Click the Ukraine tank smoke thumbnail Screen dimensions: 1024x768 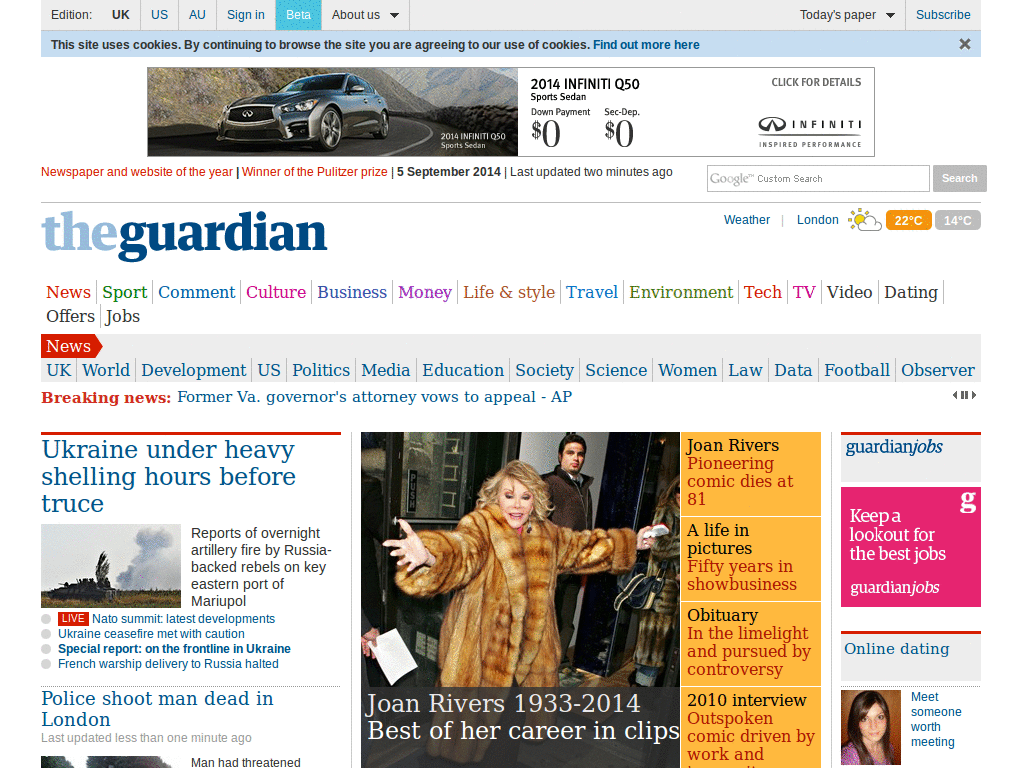click(x=111, y=566)
